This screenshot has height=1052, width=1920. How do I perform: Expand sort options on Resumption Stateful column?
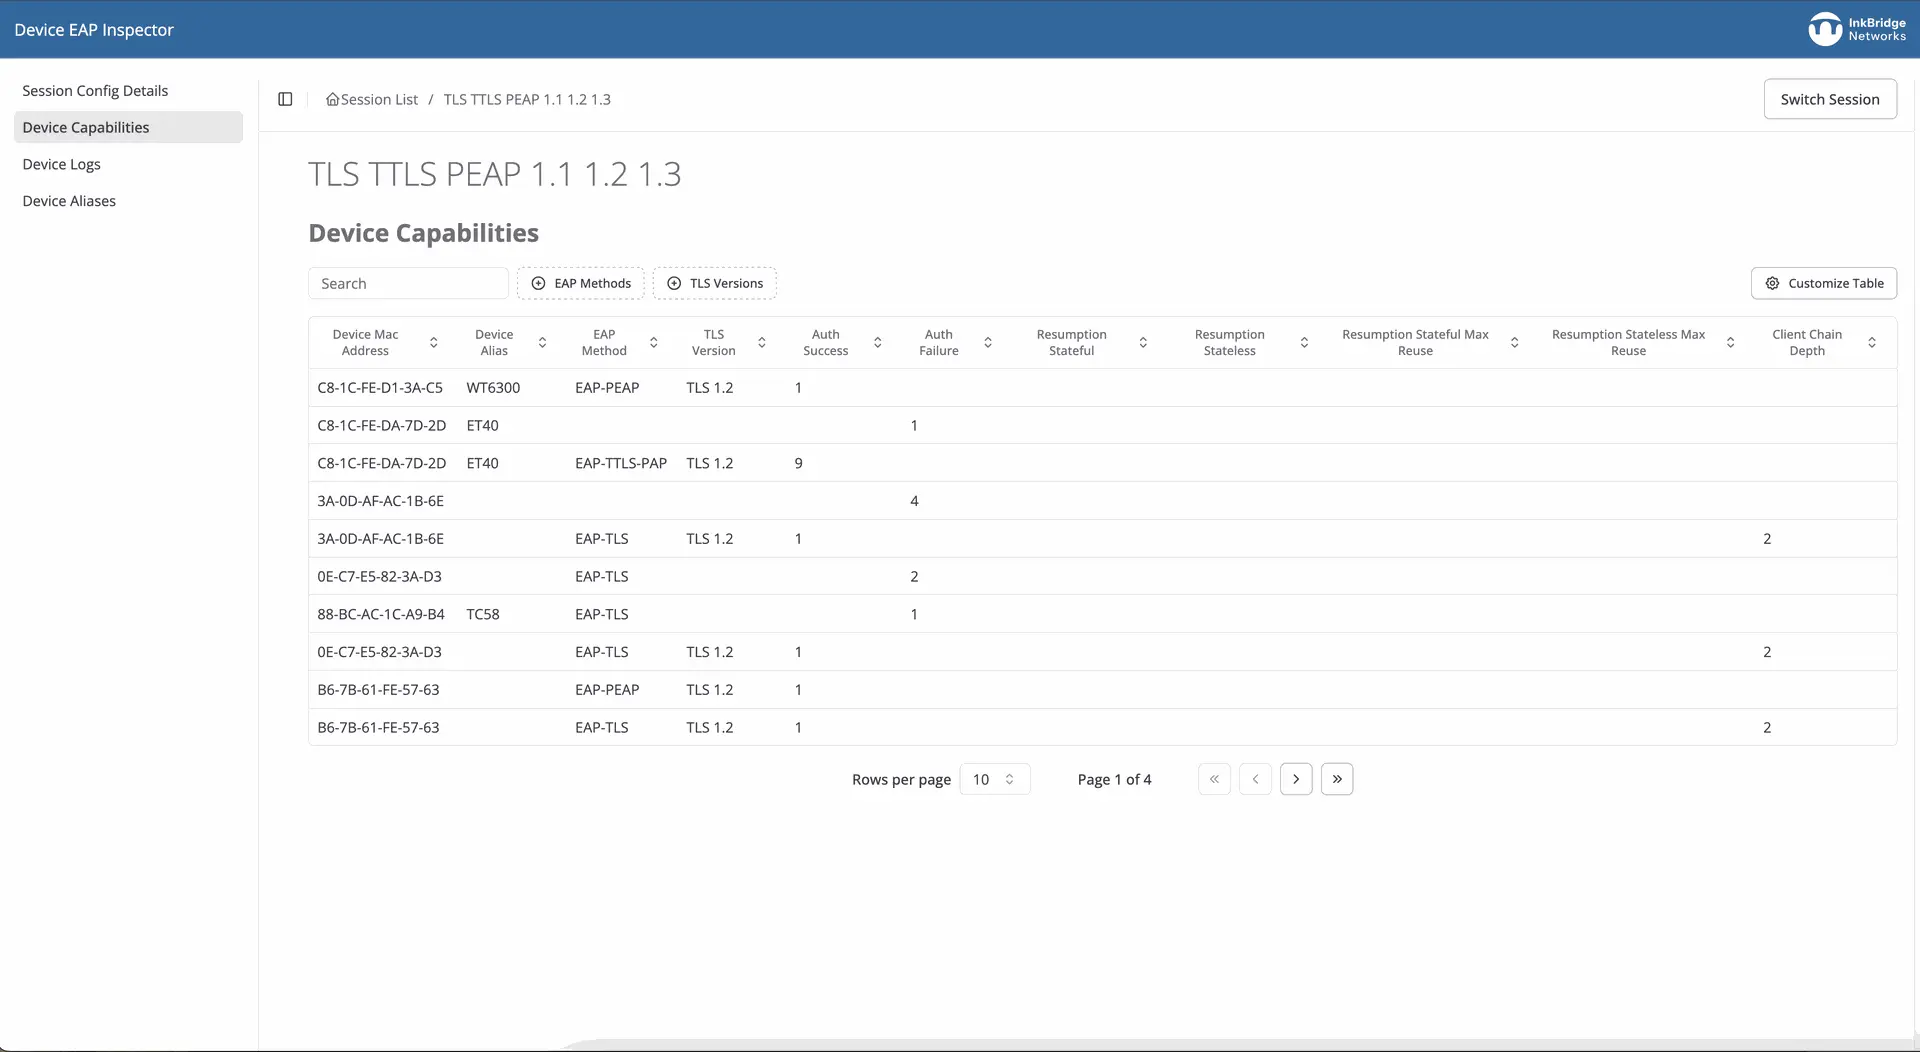[1144, 342]
